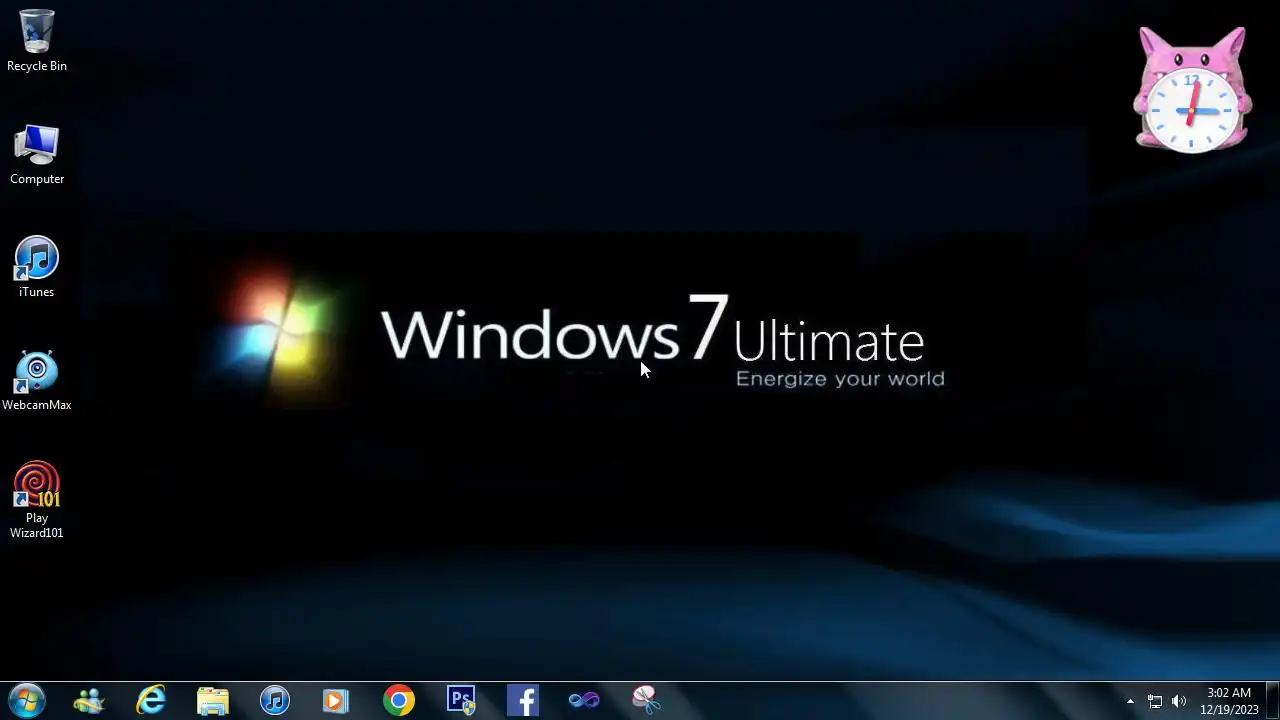The width and height of the screenshot is (1280, 720).
Task: Select the Play Wizard101 desktop shortcut
Action: click(x=37, y=500)
